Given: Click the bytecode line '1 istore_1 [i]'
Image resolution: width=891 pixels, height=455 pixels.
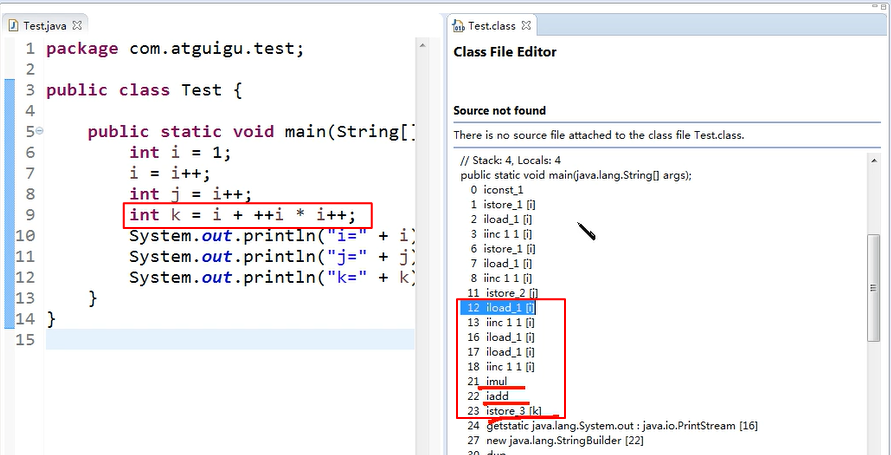Looking at the screenshot, I should [501, 204].
